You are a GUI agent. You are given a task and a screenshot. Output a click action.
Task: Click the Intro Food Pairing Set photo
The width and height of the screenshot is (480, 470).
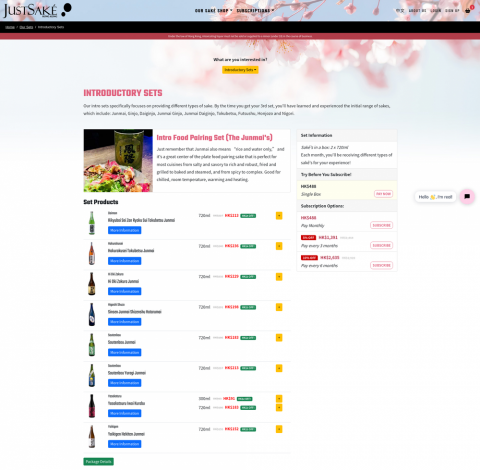118,161
